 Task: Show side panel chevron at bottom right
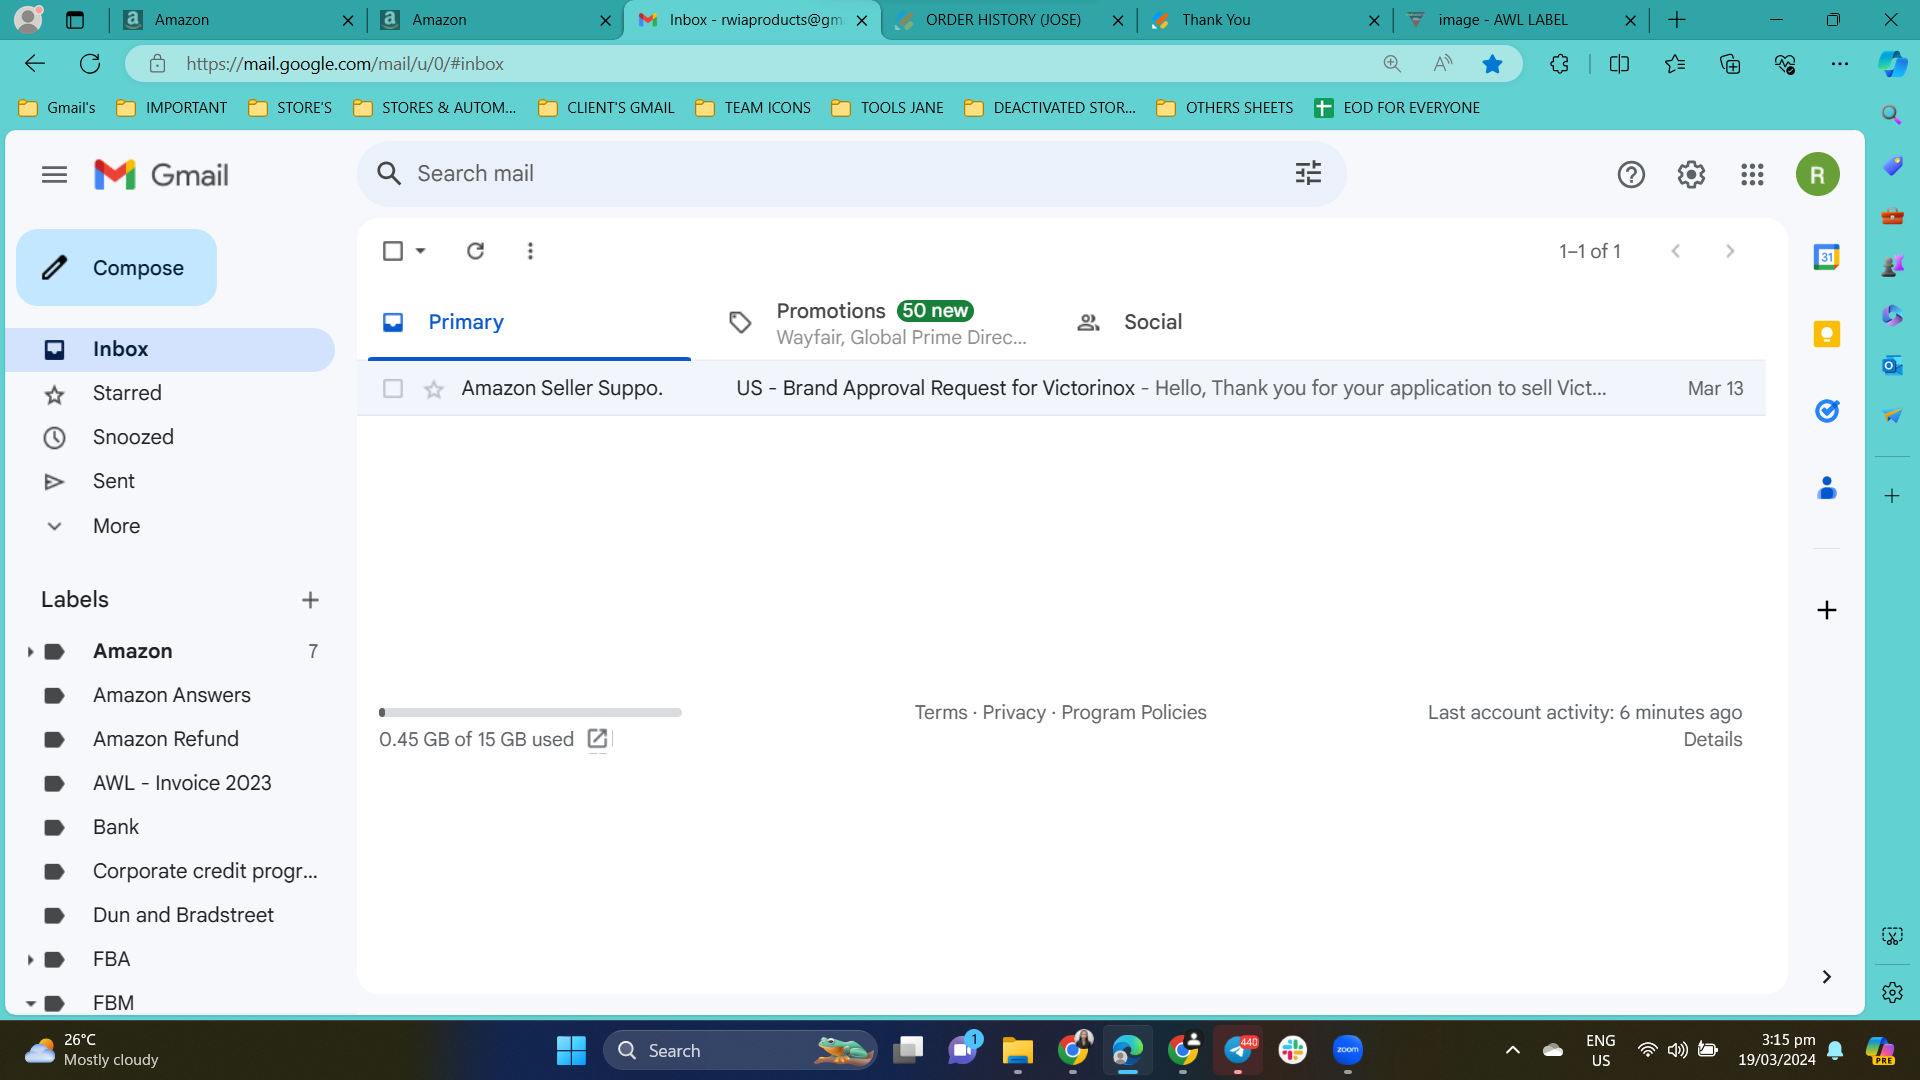1827,977
